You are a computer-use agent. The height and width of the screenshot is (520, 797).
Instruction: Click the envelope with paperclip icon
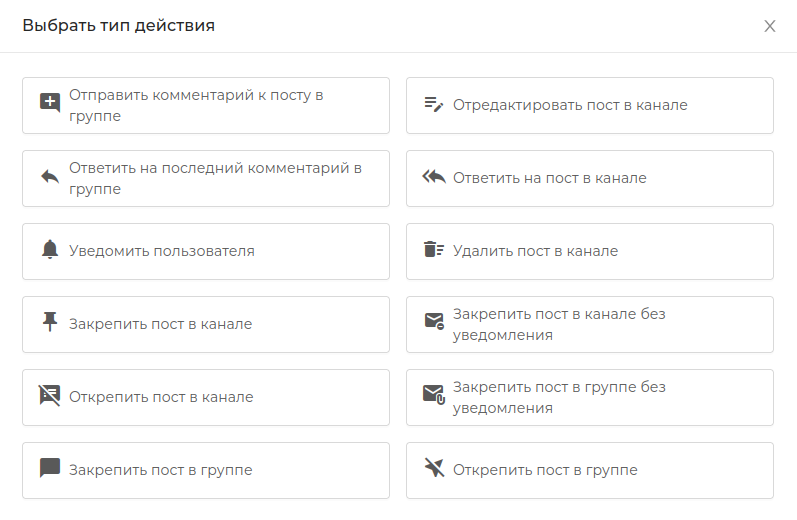click(434, 394)
